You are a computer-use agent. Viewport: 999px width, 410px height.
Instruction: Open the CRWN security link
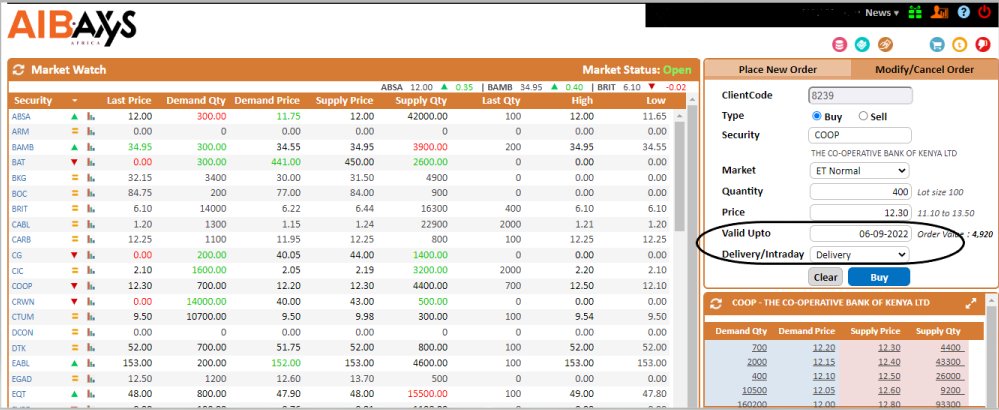tap(23, 301)
